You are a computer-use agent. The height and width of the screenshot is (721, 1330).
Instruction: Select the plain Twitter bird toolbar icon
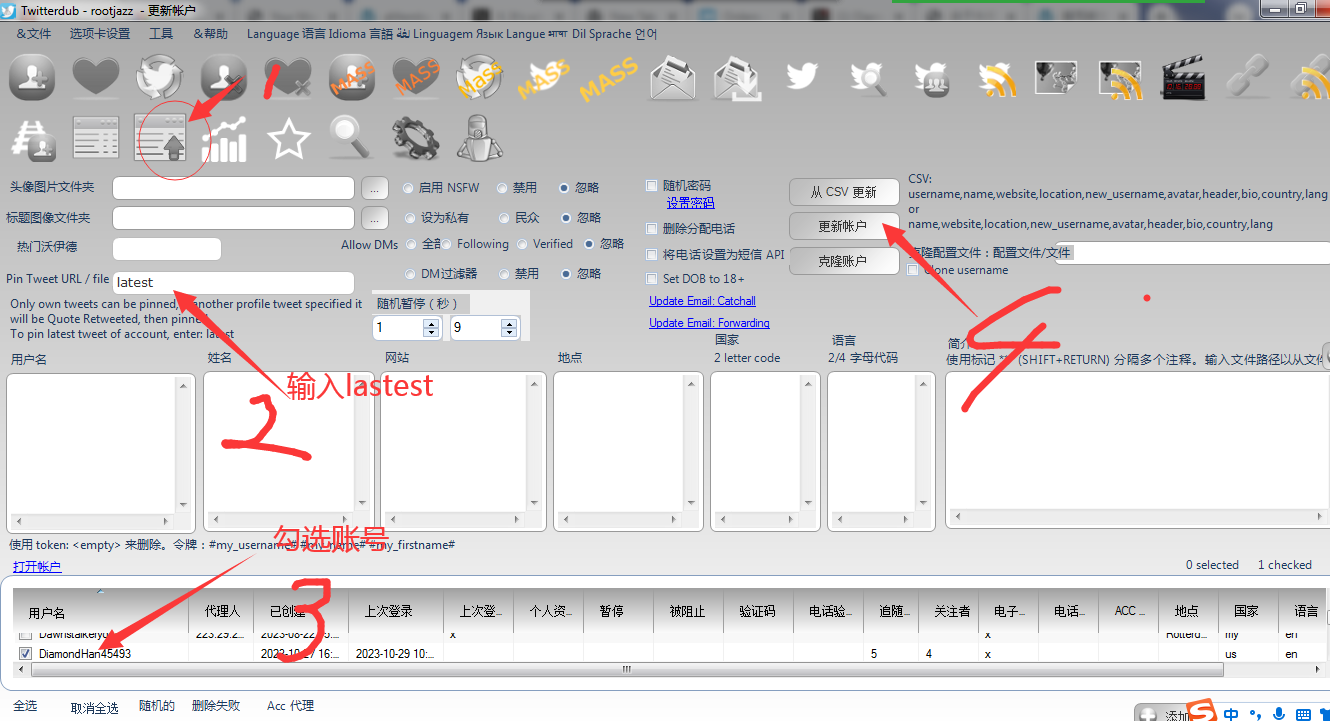[x=802, y=77]
